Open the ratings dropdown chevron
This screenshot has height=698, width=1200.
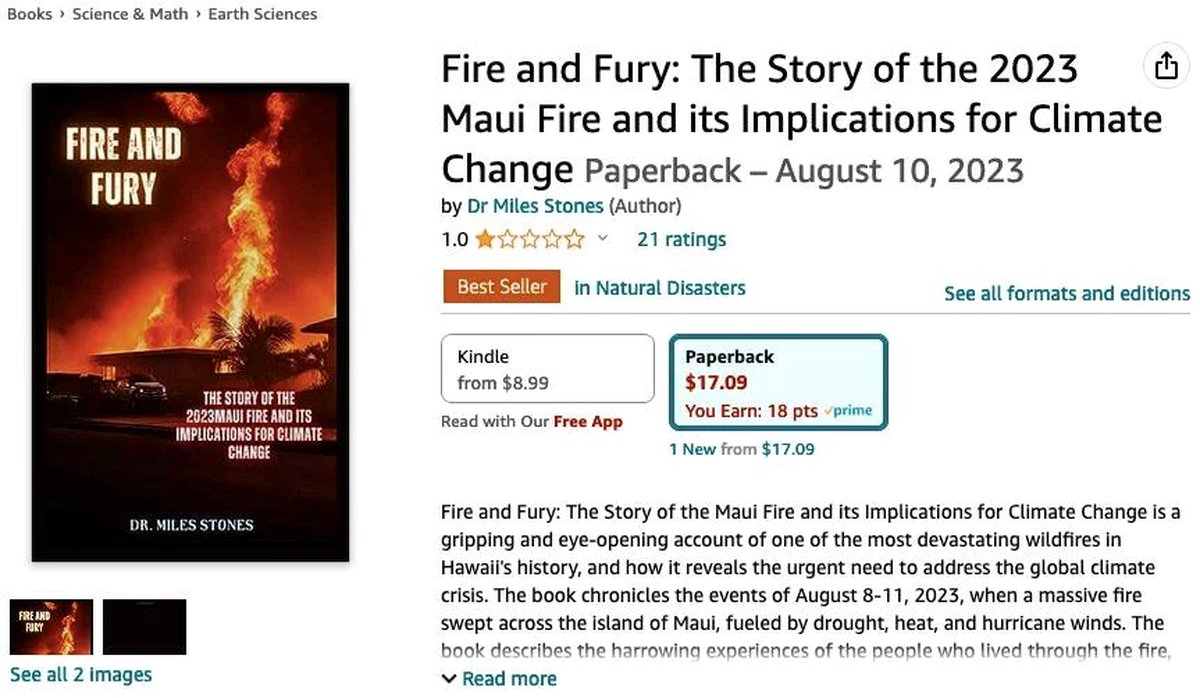(x=602, y=239)
